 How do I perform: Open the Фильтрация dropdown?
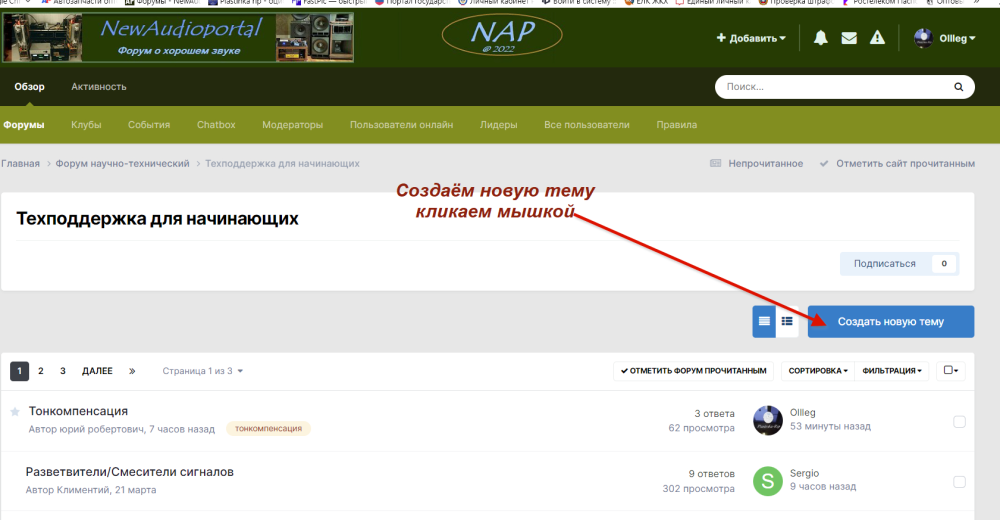(x=894, y=371)
